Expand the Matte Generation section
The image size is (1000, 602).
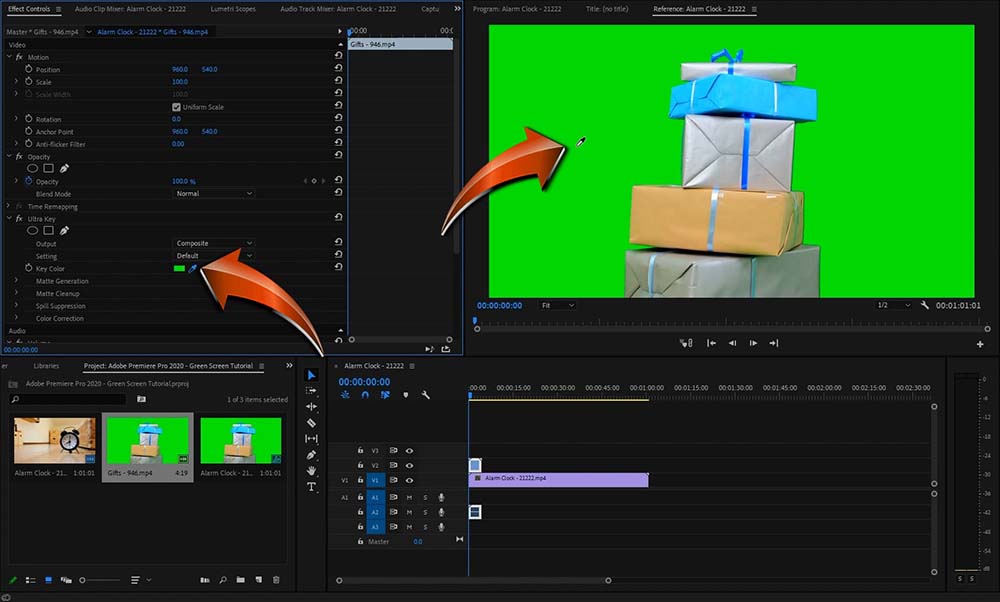pos(16,281)
